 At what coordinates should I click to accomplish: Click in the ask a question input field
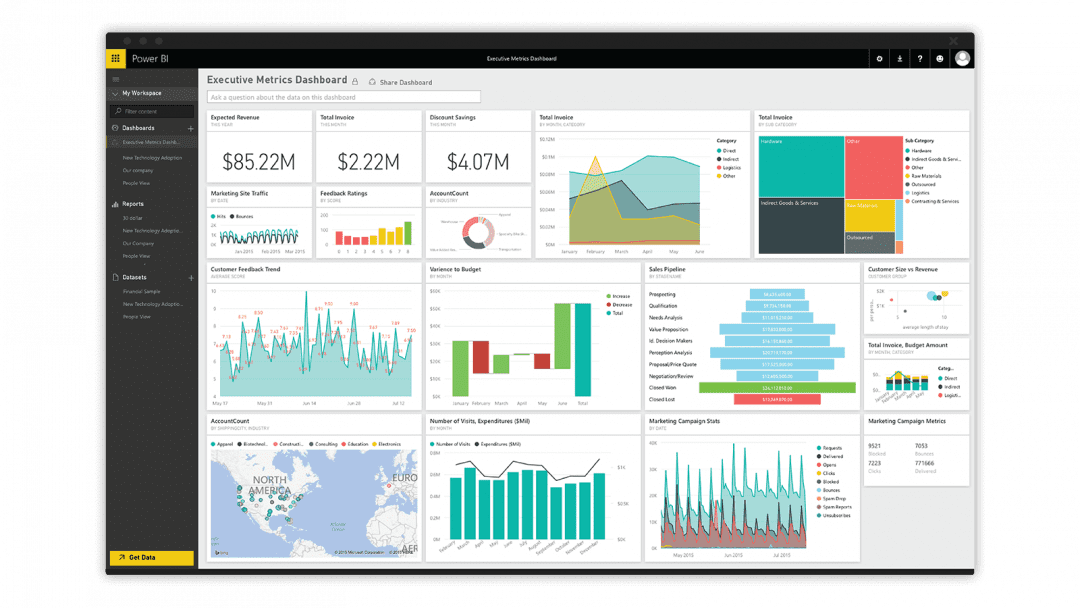[345, 96]
